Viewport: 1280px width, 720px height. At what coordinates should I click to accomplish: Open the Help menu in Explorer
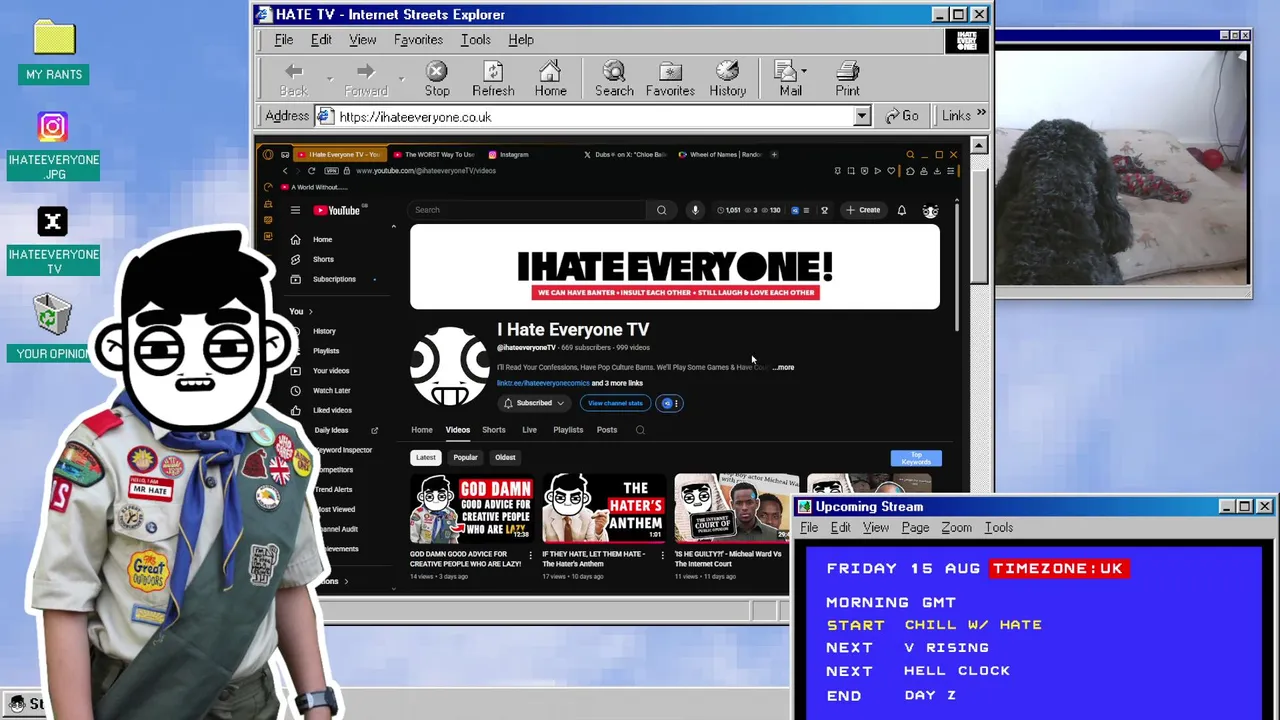(521, 40)
